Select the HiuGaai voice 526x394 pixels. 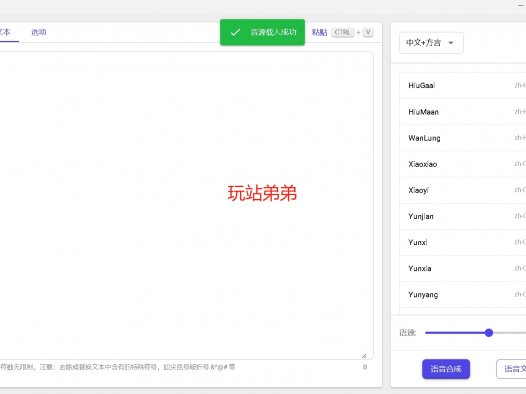[x=463, y=86]
